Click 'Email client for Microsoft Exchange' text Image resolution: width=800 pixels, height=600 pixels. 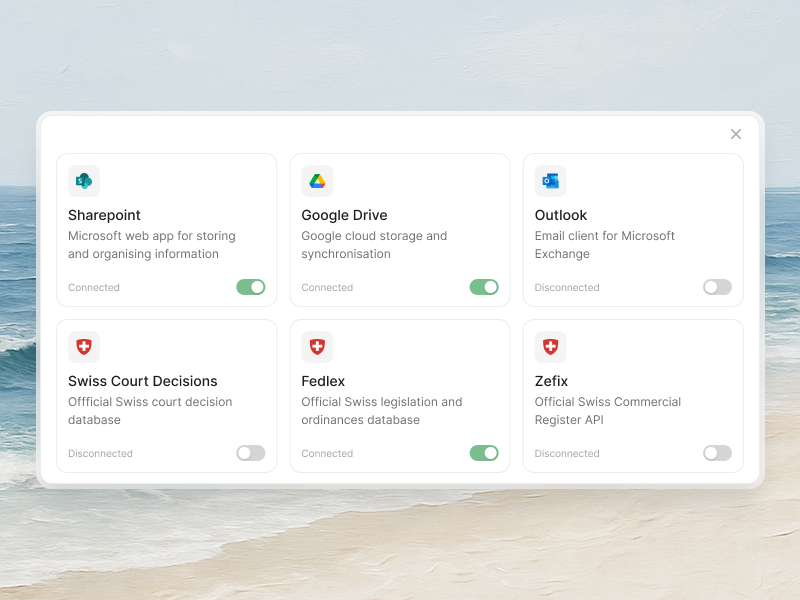coord(605,245)
